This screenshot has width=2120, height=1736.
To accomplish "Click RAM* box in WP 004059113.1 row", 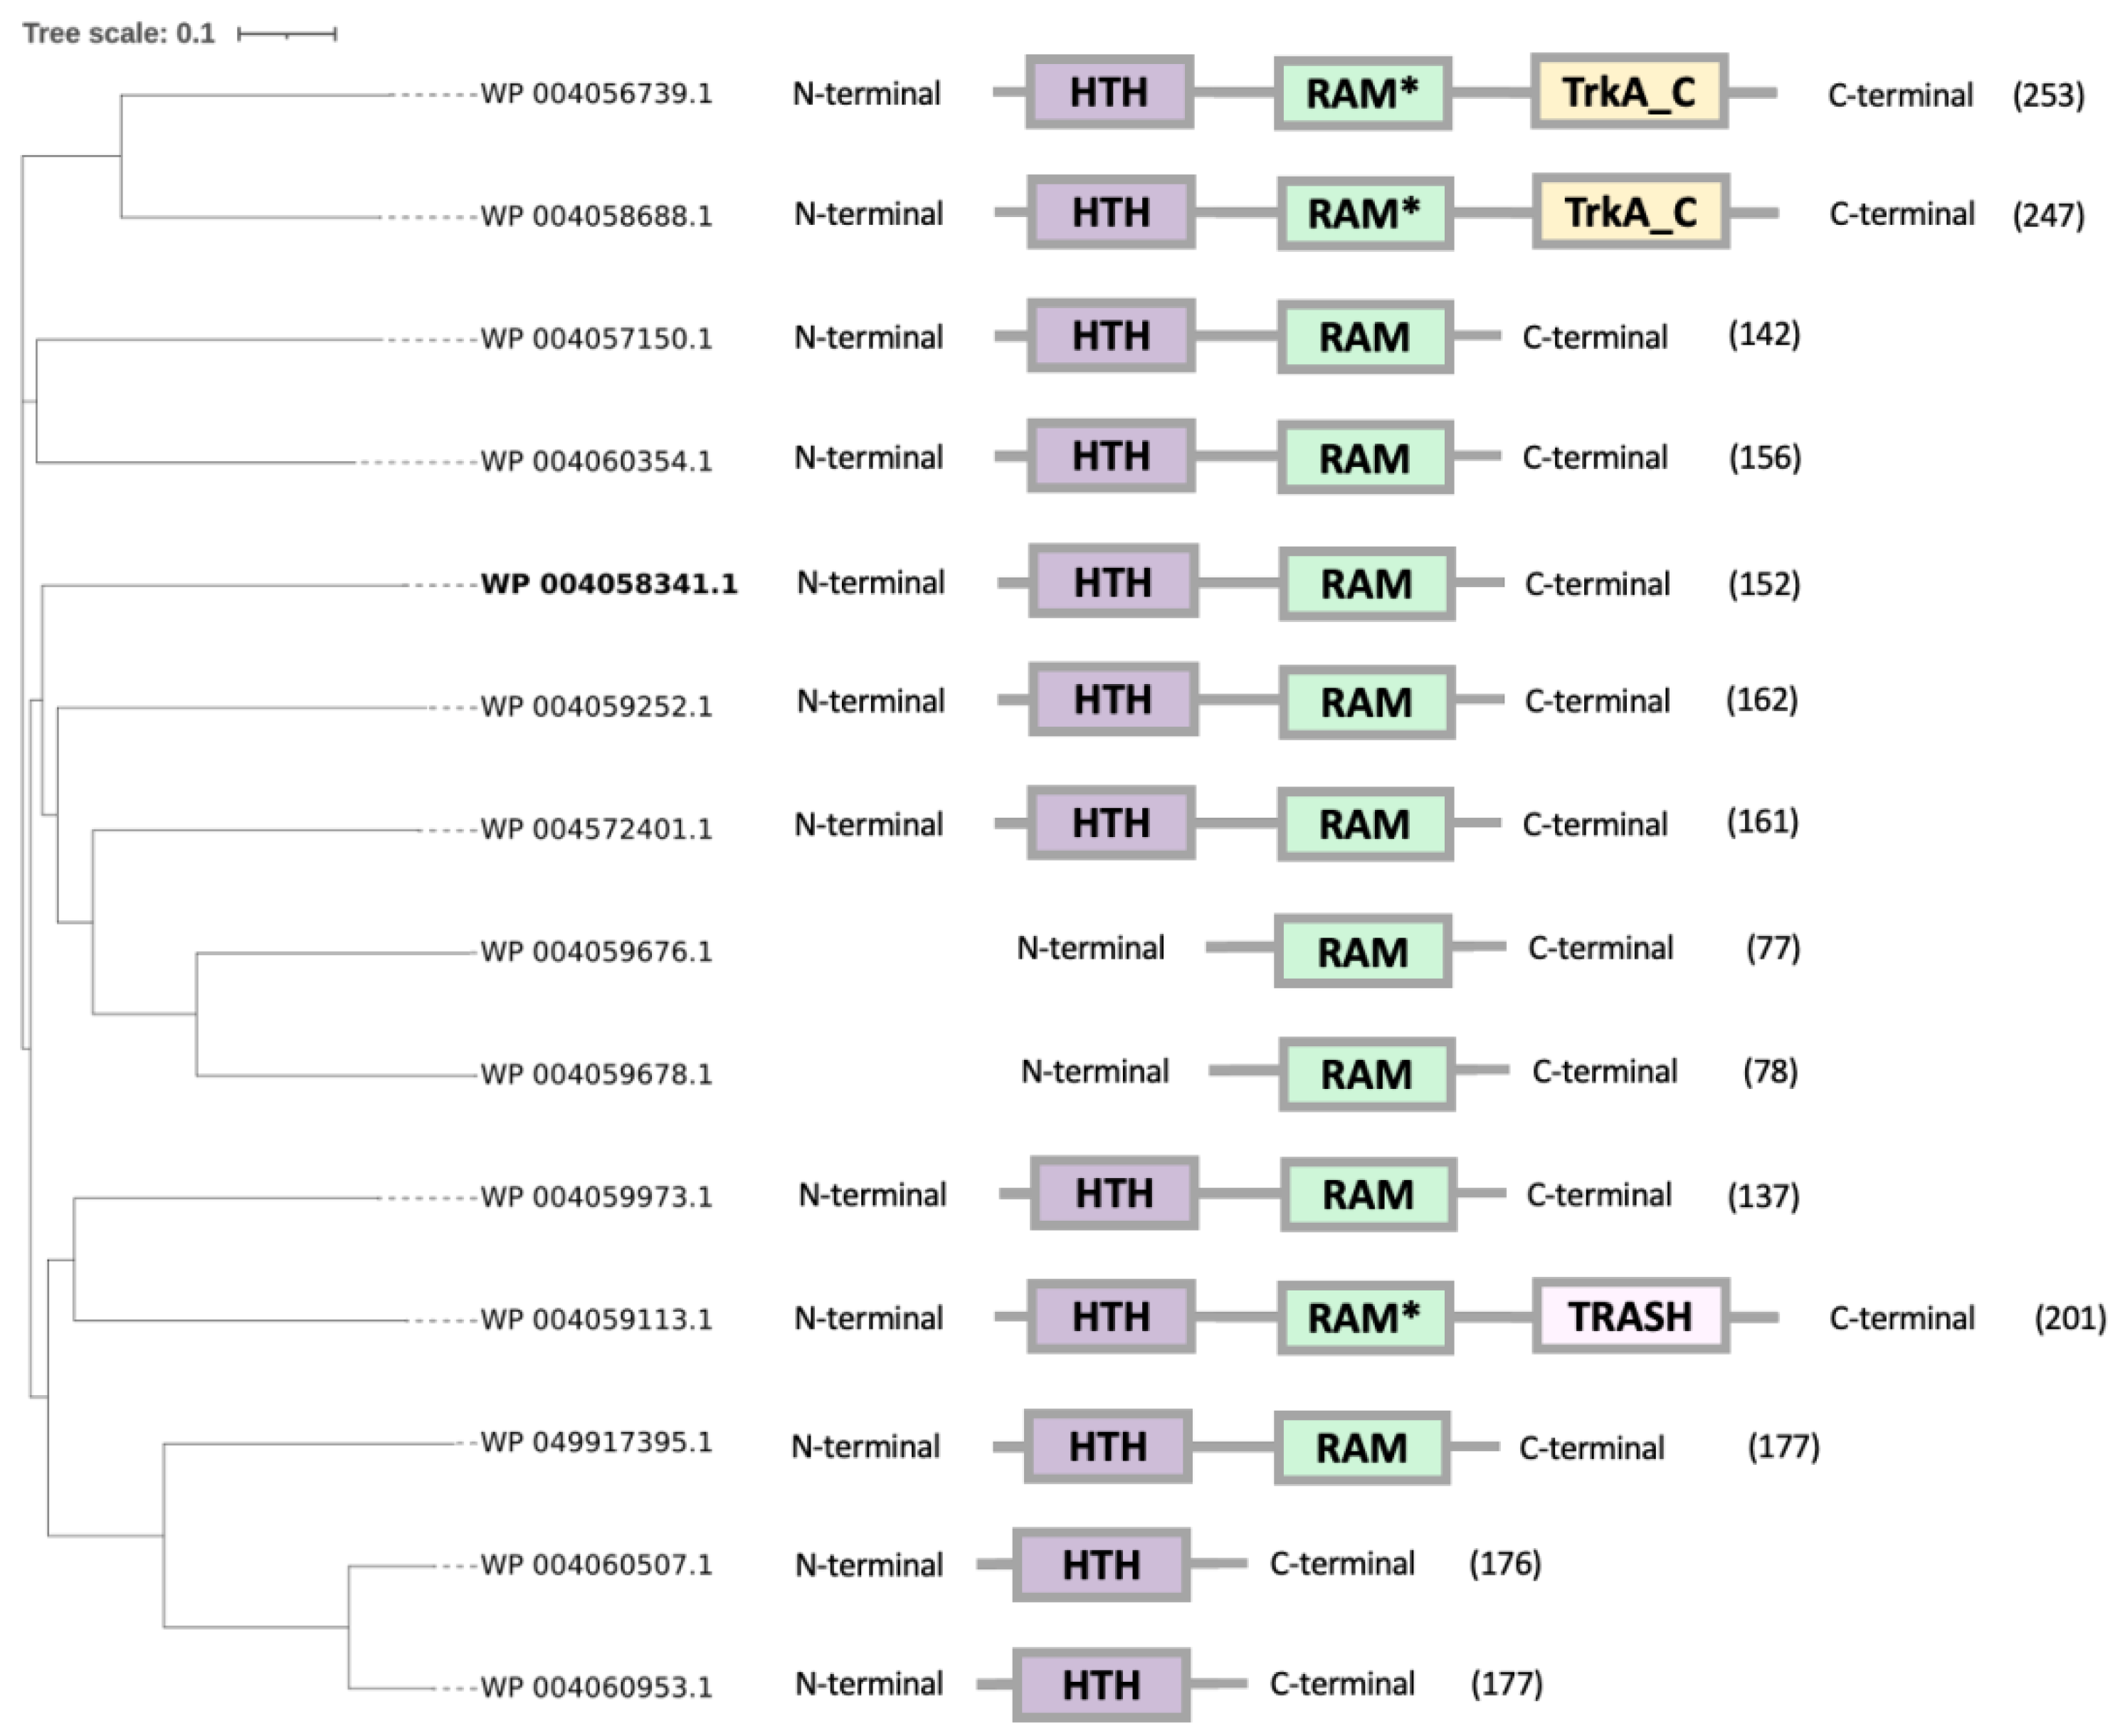I will point(1364,1317).
